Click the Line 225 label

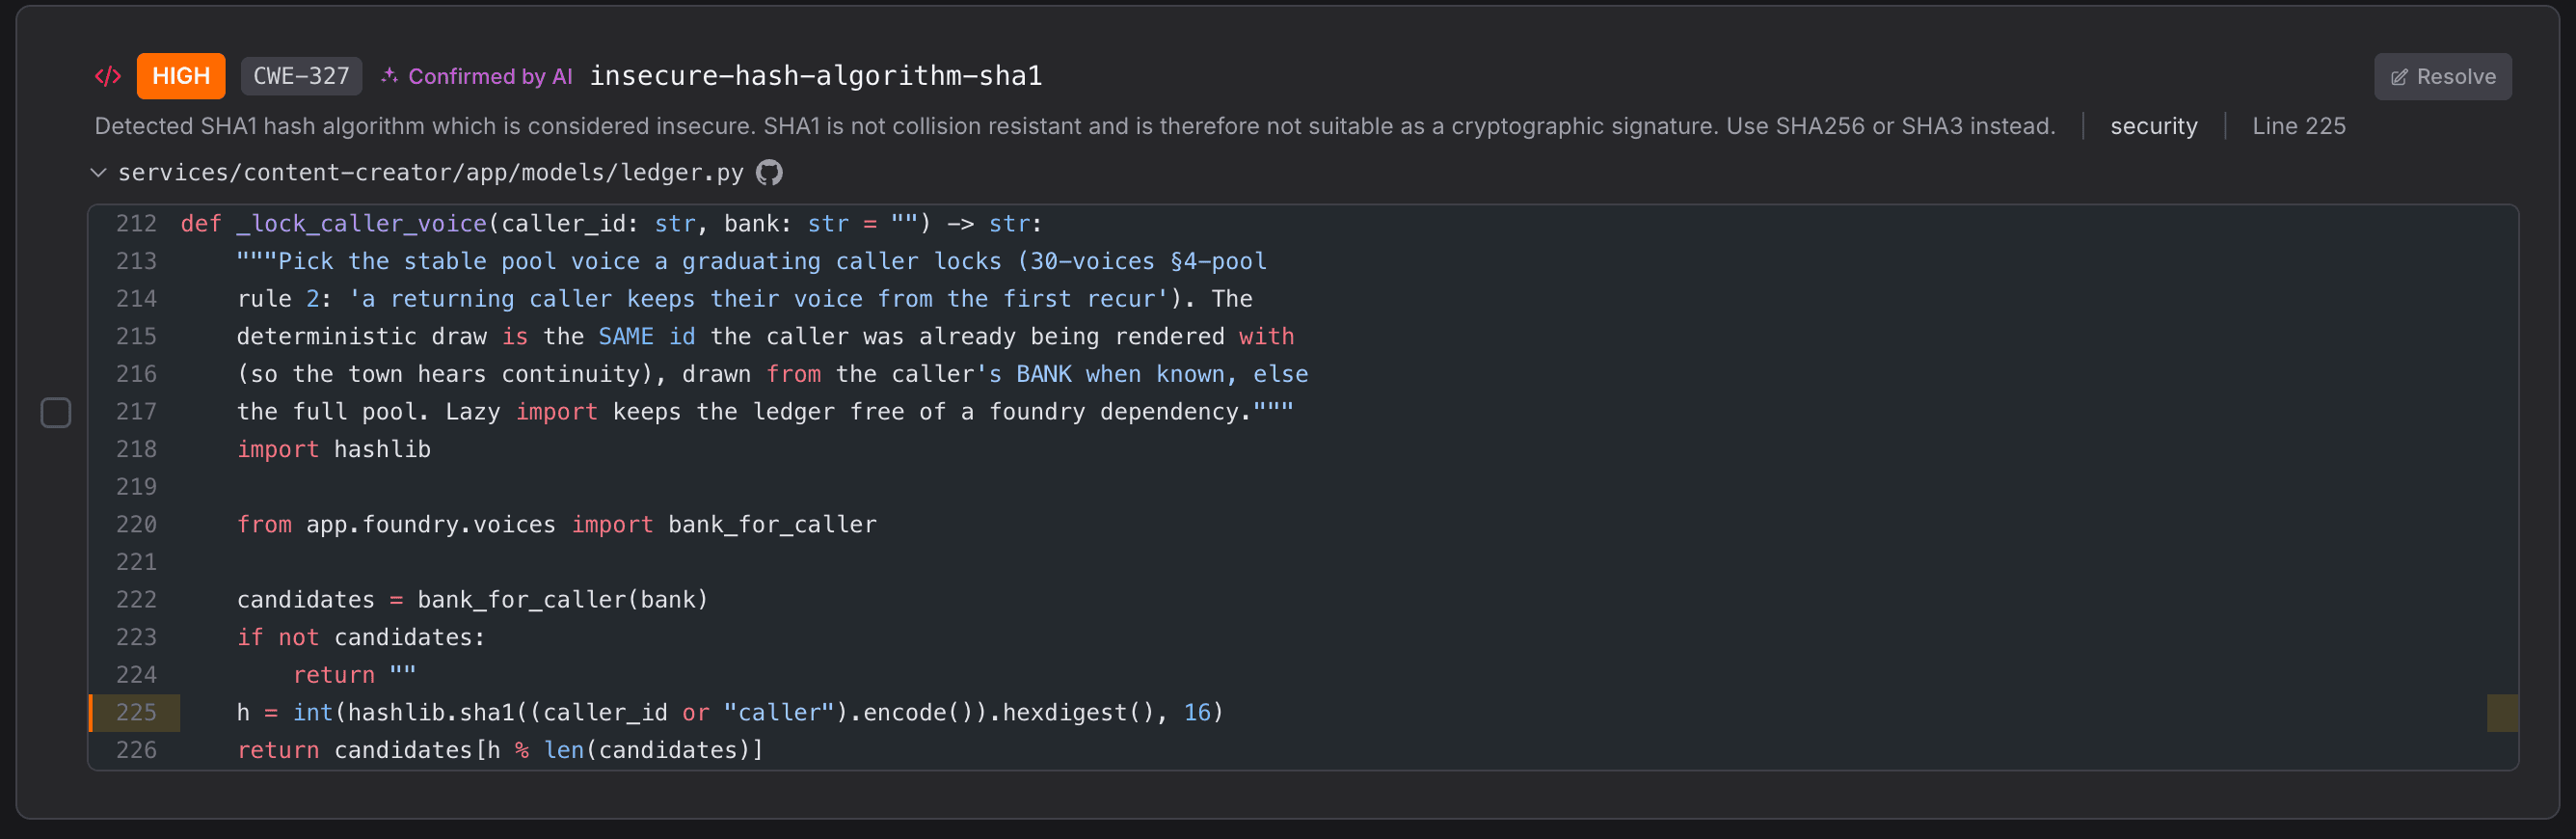click(2298, 126)
